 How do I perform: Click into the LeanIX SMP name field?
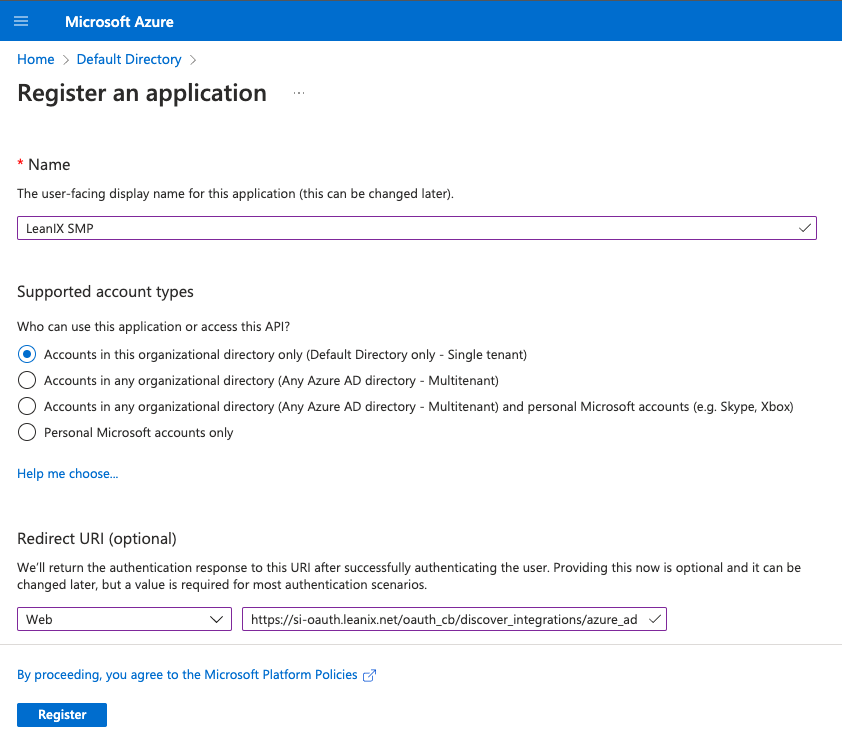point(417,228)
